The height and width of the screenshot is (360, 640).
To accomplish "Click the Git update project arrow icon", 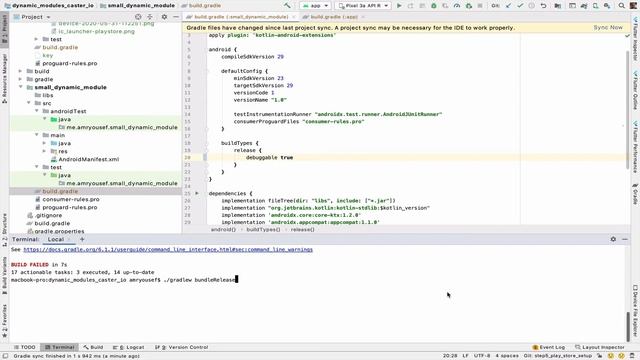I will pyautogui.click(x=508, y=6).
